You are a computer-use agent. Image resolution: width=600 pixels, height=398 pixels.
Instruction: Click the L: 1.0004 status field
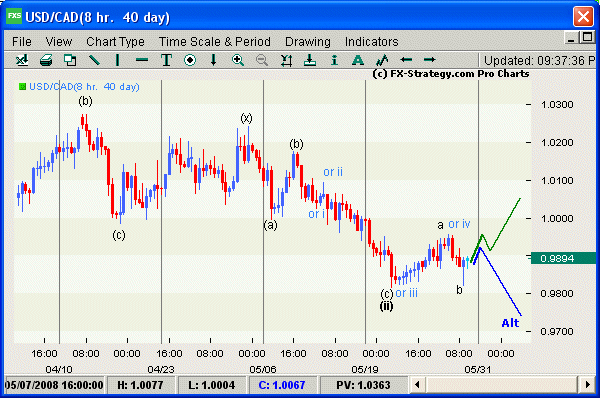(212, 385)
